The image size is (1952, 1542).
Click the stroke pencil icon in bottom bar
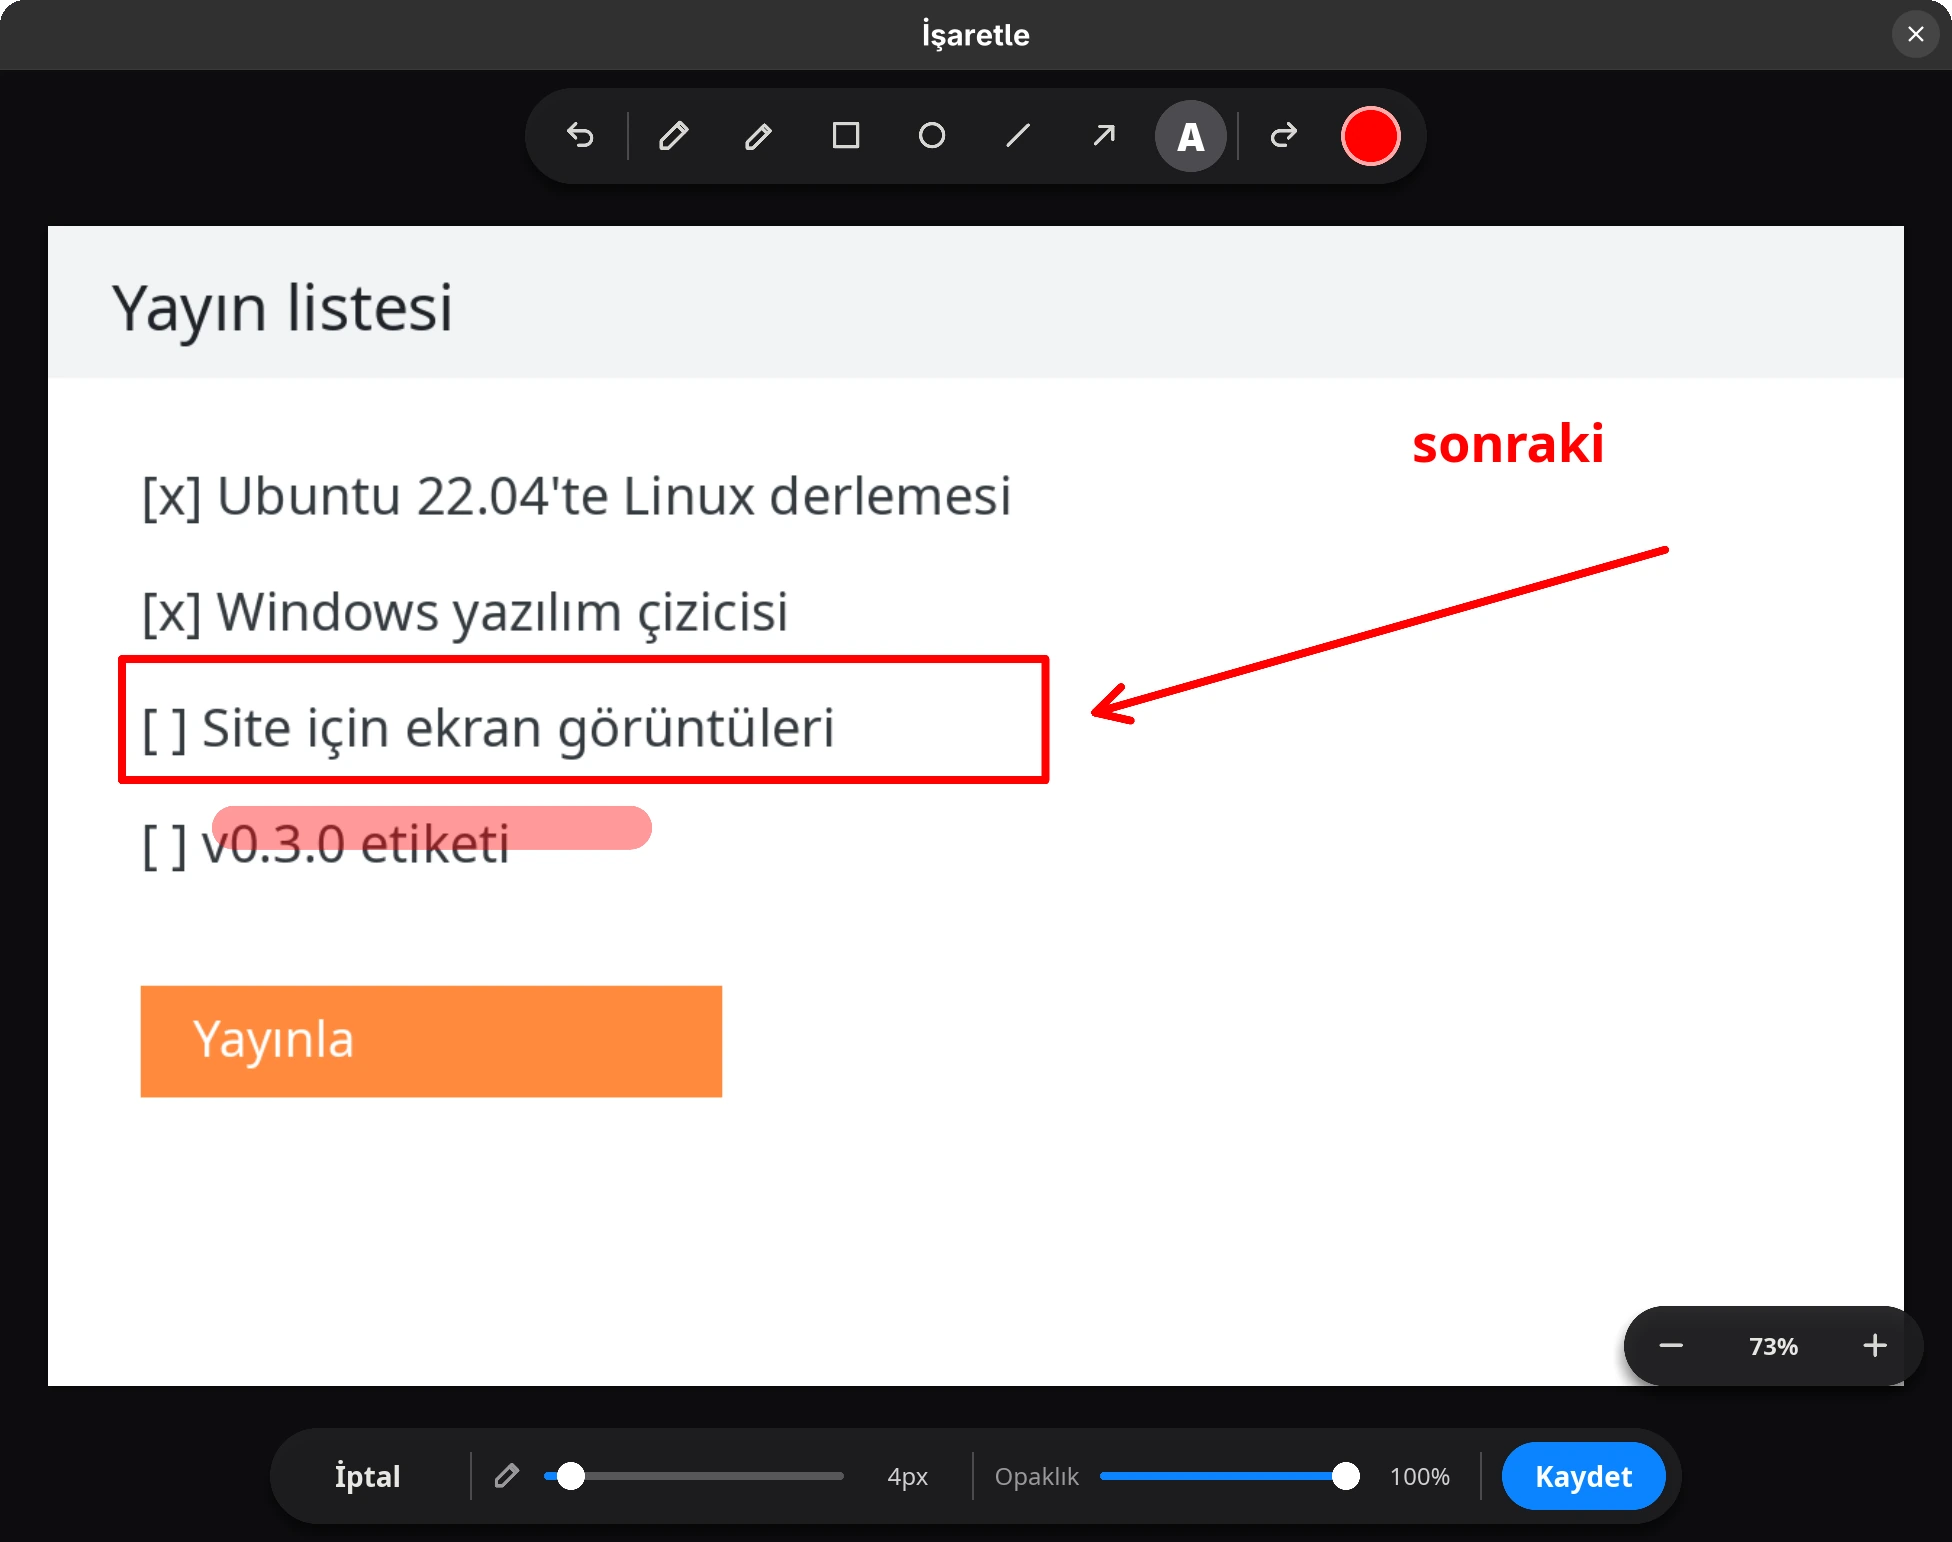507,1476
